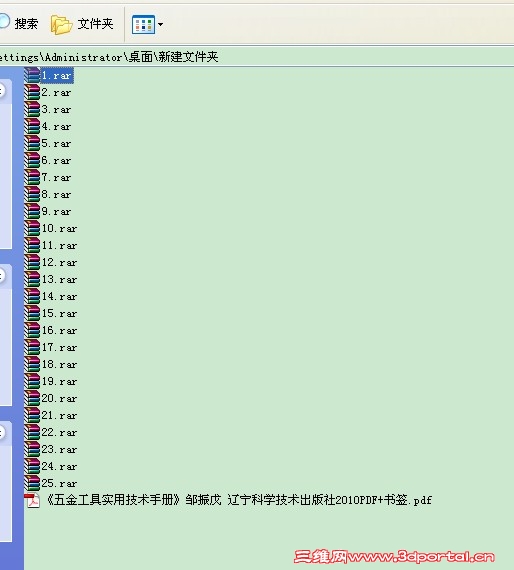This screenshot has height=570, width=514.
Task: Select the file name 22.rar
Action: [59, 433]
